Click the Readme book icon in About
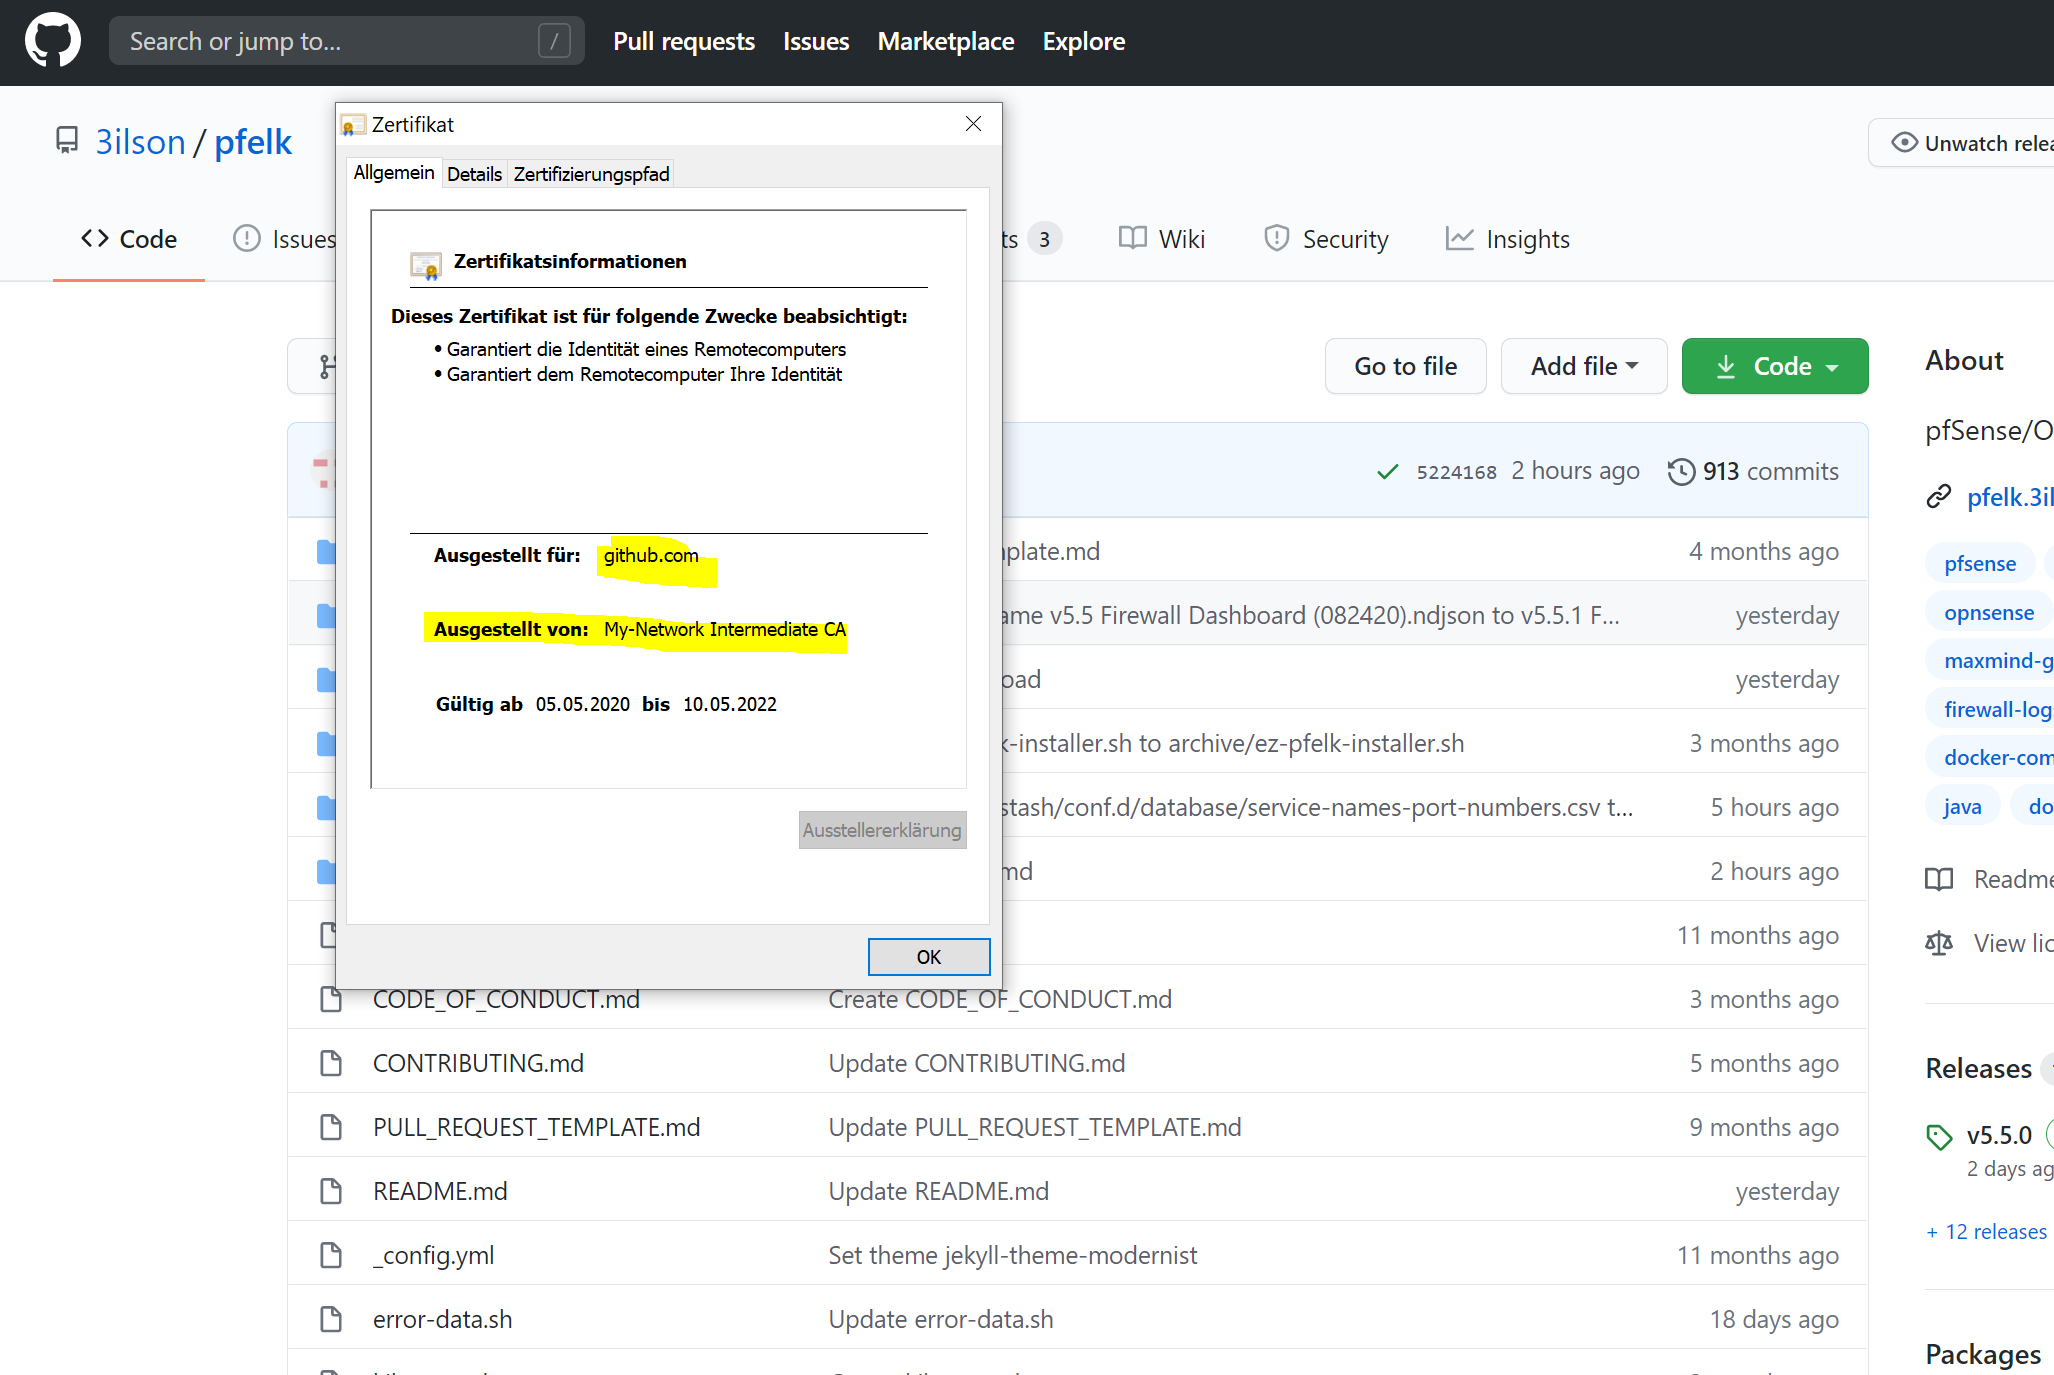 [x=1939, y=879]
